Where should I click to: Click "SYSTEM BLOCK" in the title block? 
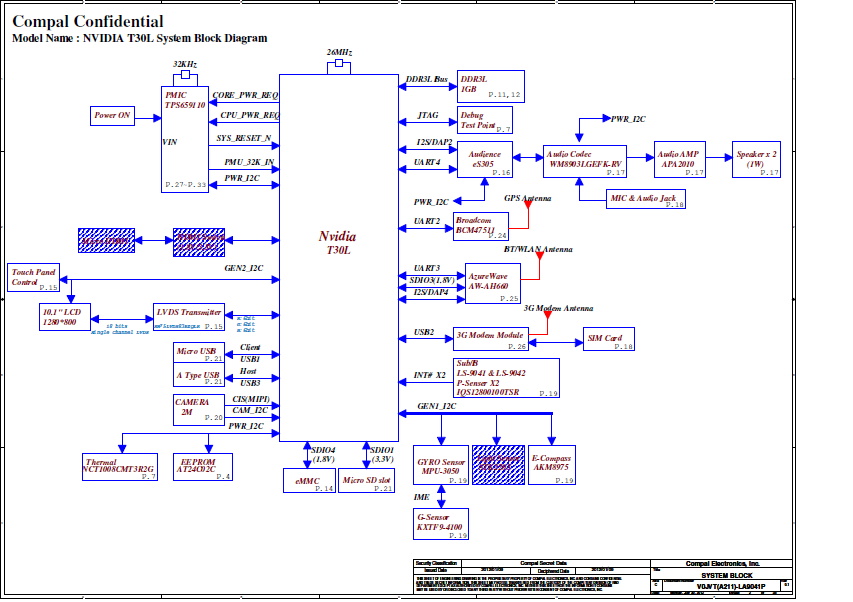pyautogui.click(x=727, y=575)
